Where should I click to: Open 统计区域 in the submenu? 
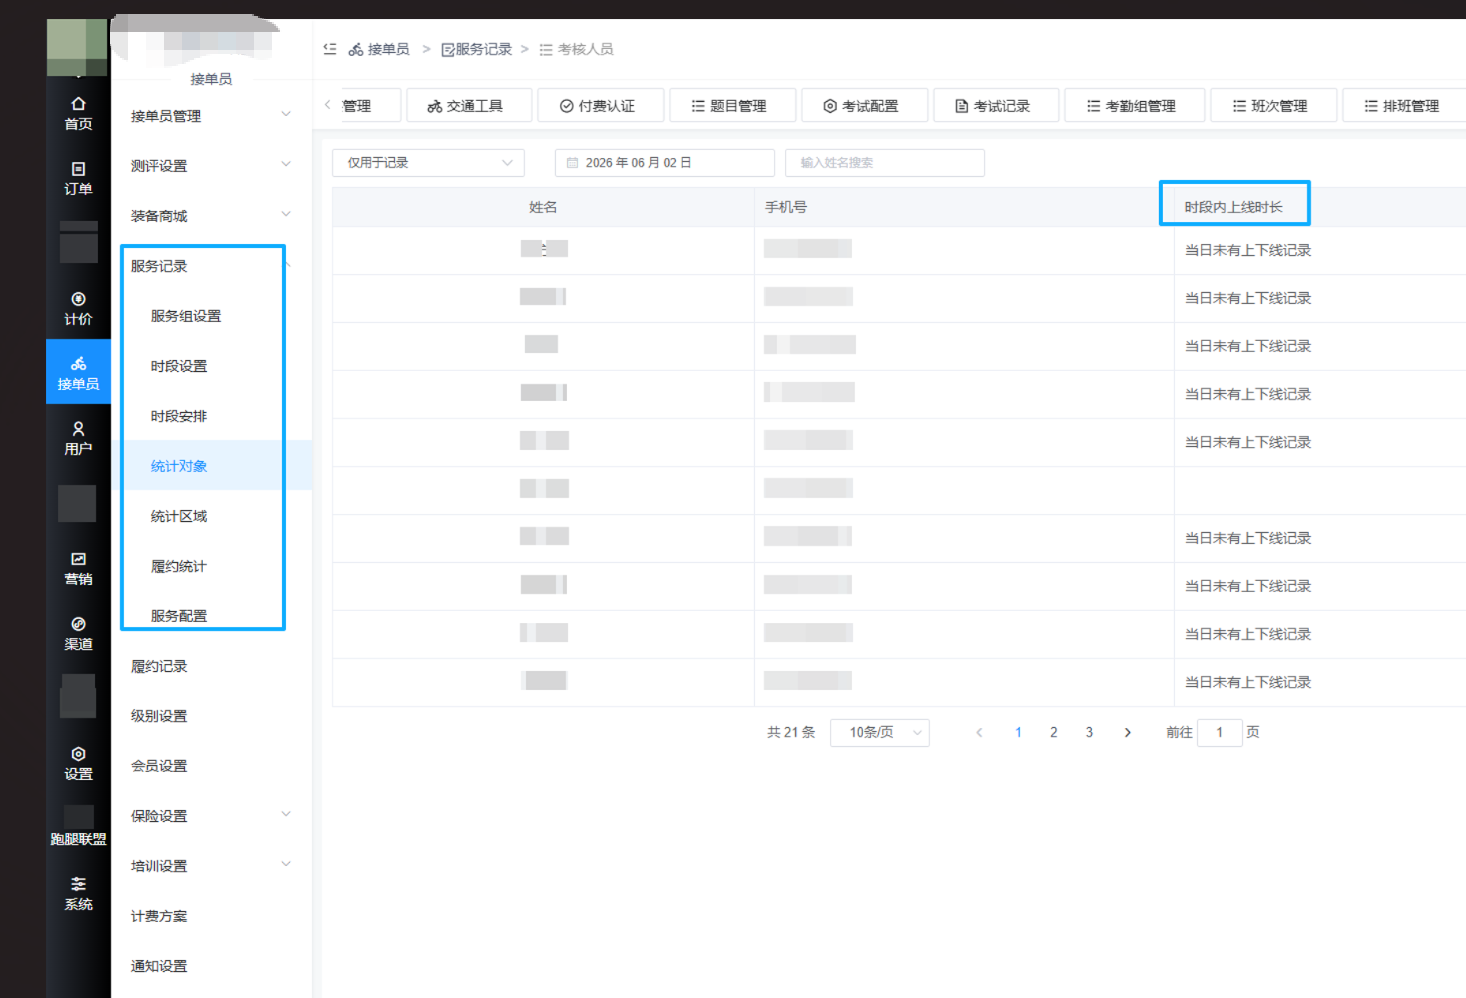point(179,516)
